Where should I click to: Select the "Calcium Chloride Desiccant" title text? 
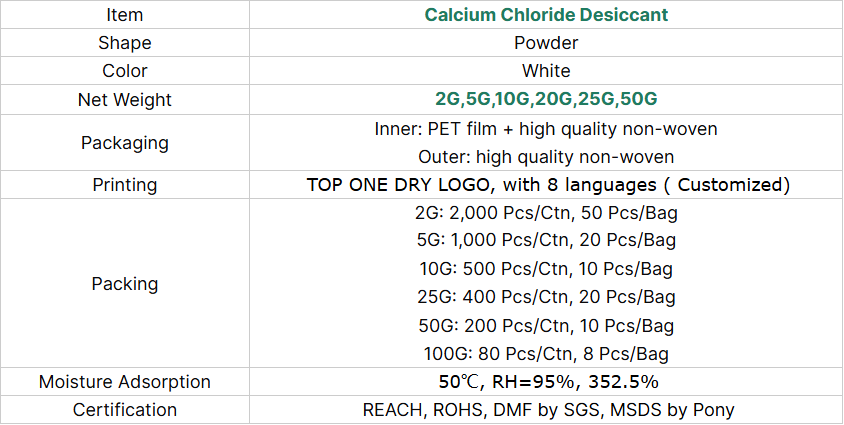pyautogui.click(x=546, y=15)
